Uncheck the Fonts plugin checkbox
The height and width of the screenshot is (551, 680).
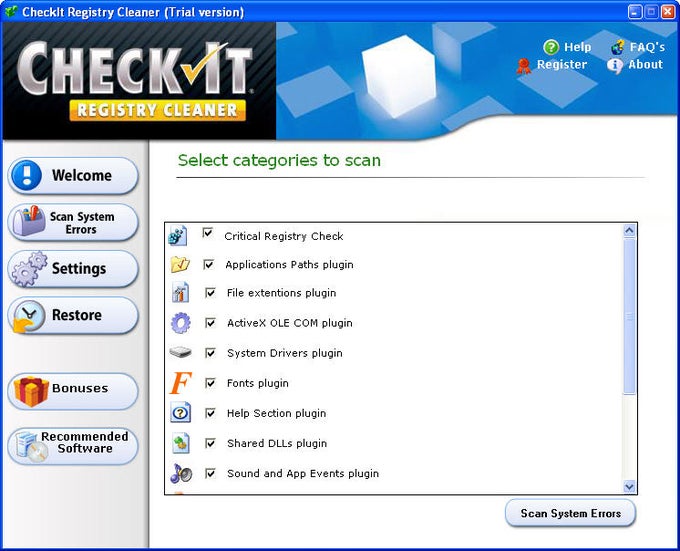click(x=210, y=383)
